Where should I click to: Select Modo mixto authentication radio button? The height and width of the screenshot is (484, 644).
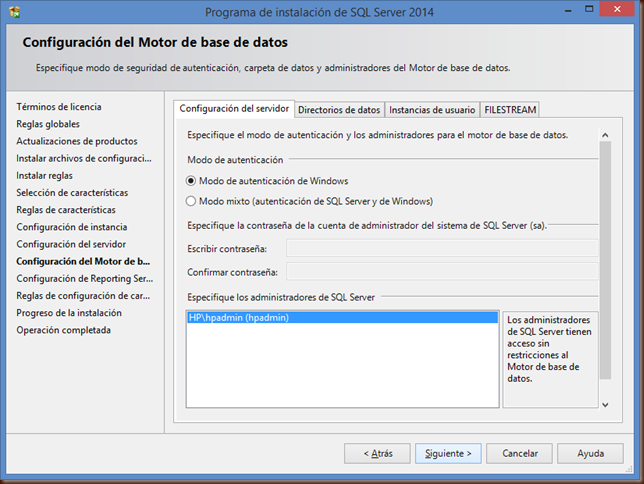click(191, 201)
